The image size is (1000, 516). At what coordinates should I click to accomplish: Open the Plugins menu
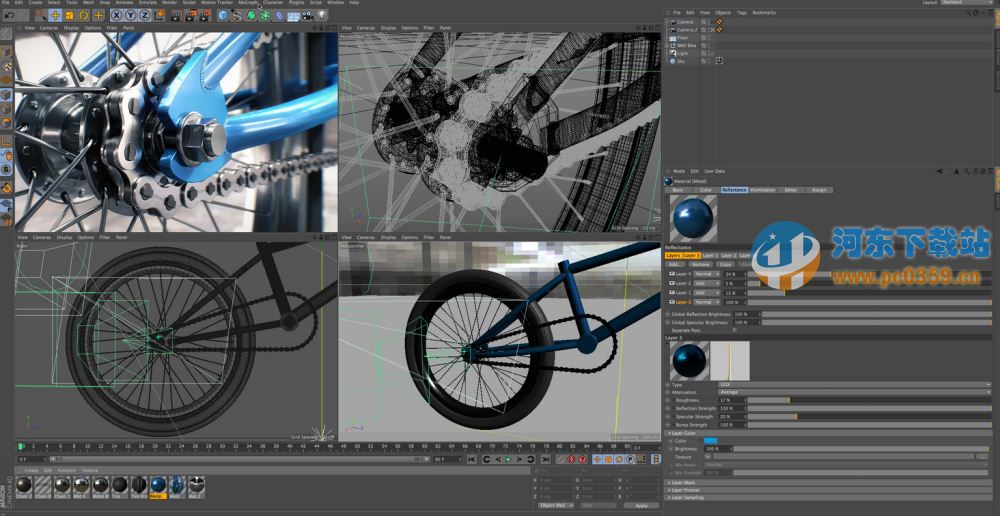point(297,3)
